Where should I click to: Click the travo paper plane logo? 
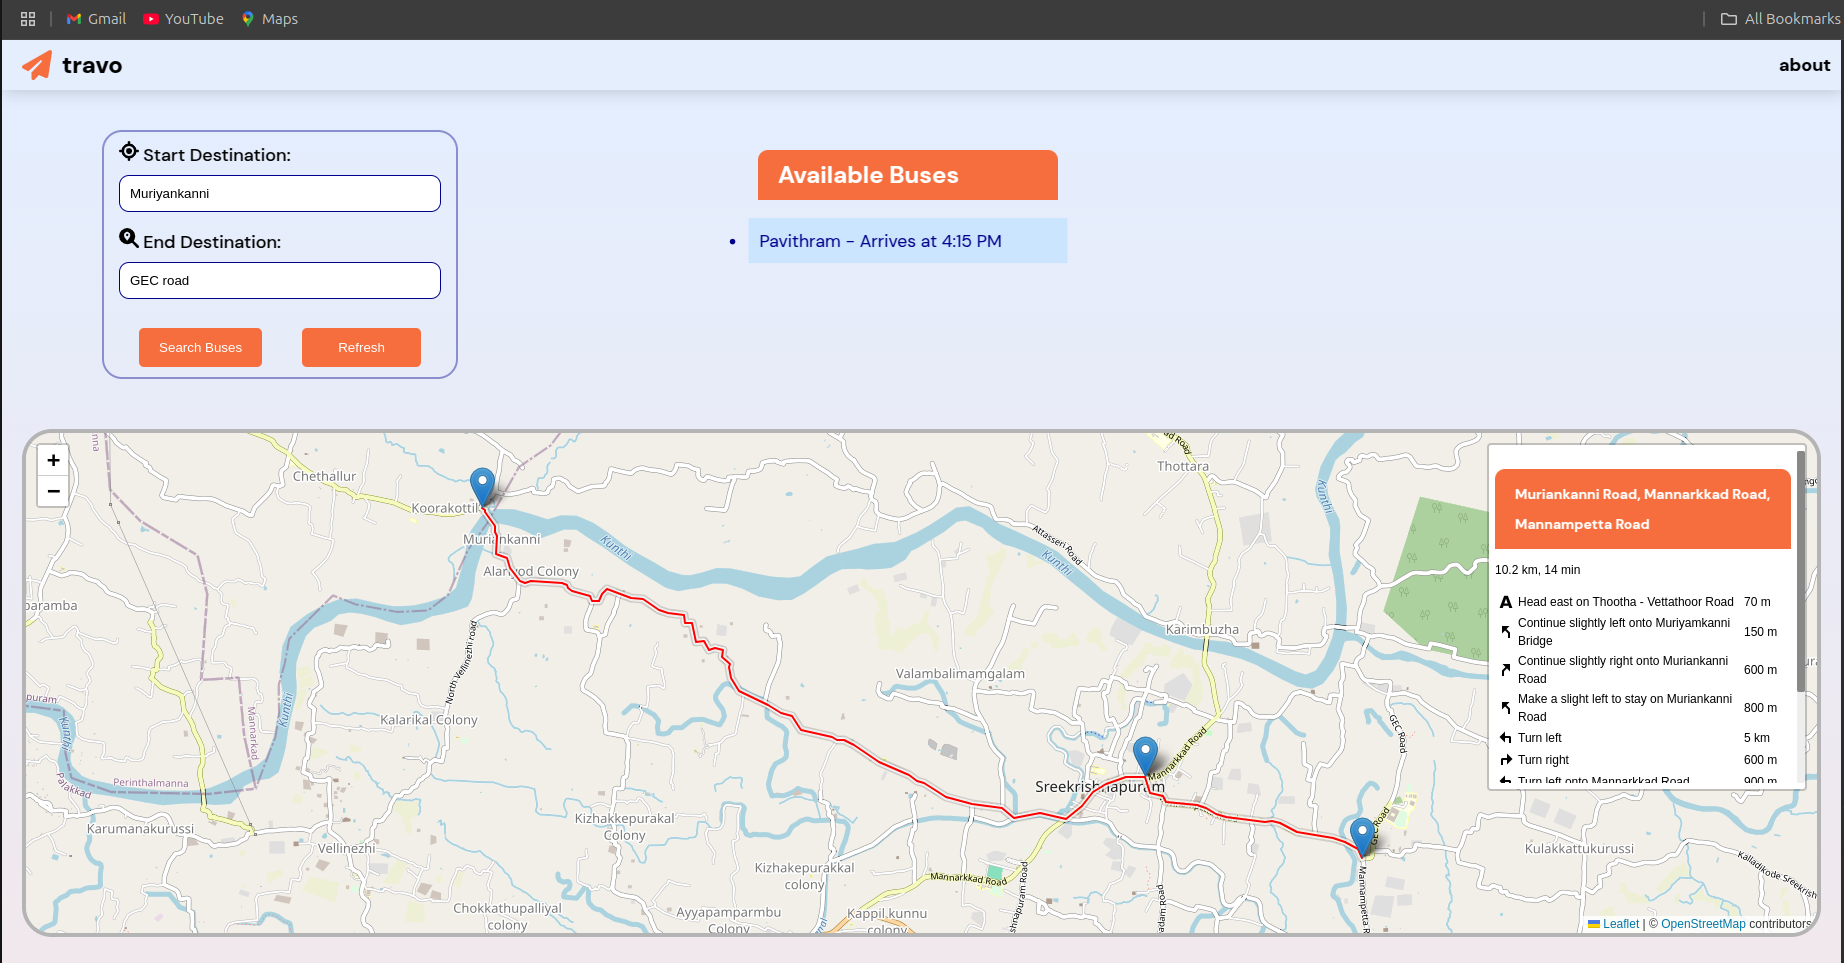coord(37,65)
